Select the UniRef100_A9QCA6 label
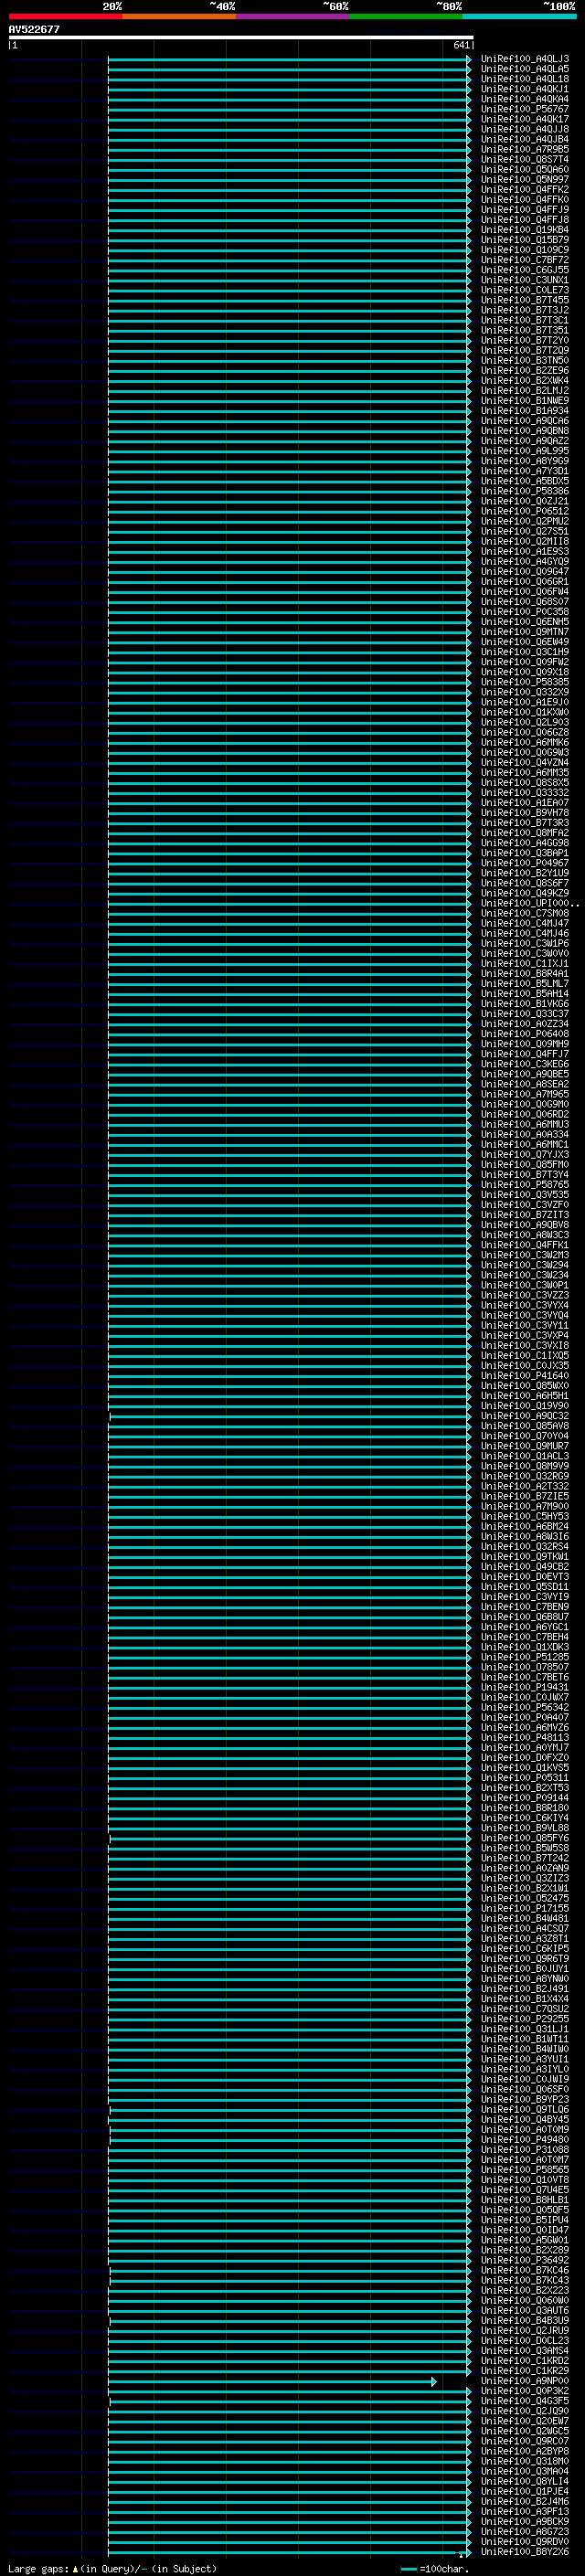The width and height of the screenshot is (585, 2576). pyautogui.click(x=525, y=421)
